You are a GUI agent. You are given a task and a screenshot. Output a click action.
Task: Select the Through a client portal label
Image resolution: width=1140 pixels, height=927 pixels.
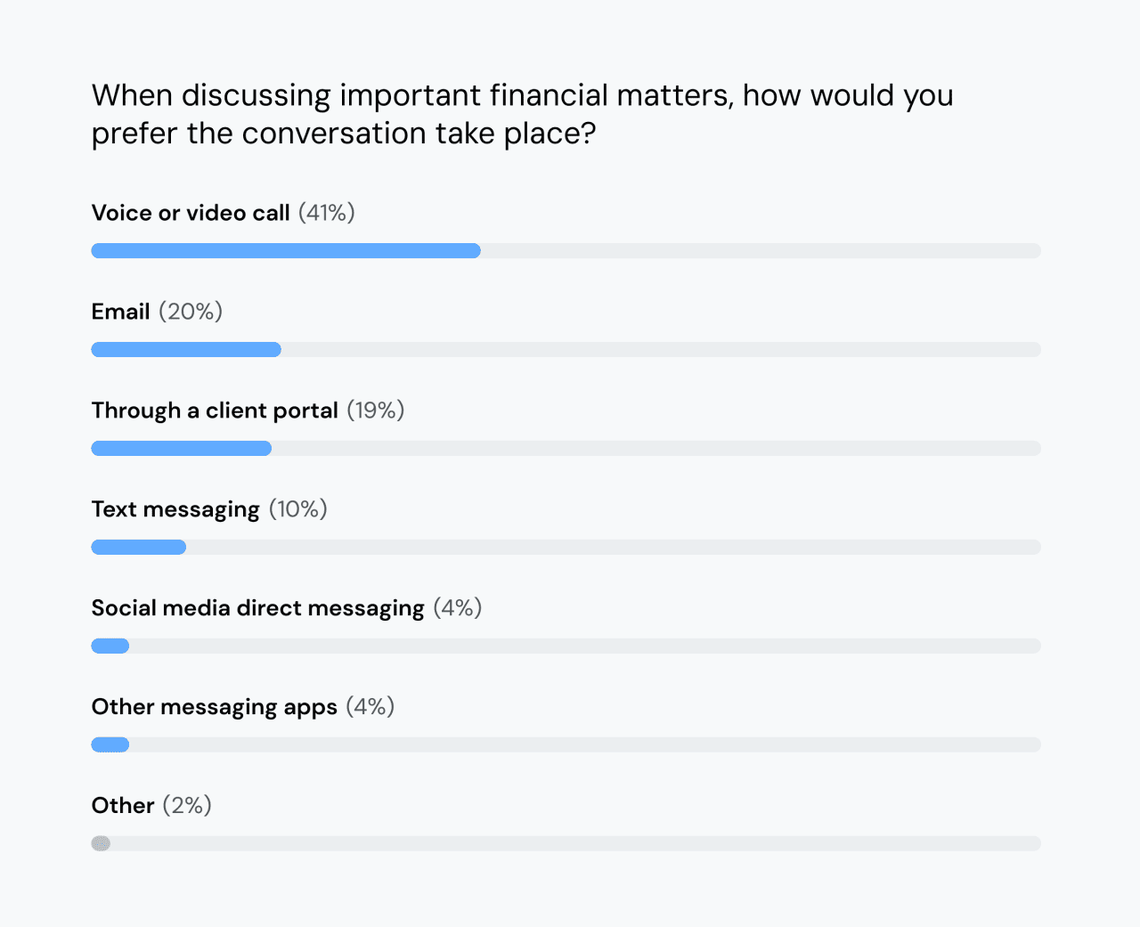(x=214, y=411)
